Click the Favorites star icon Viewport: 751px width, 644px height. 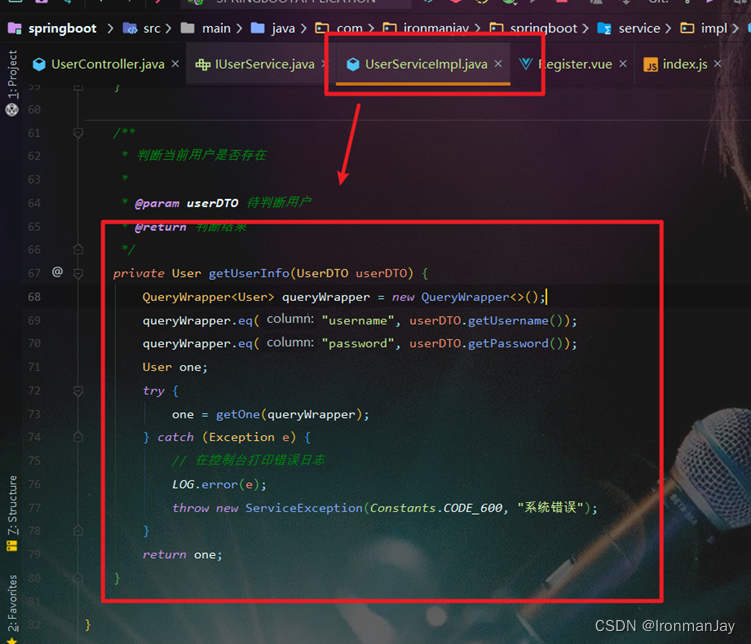pyautogui.click(x=12, y=640)
